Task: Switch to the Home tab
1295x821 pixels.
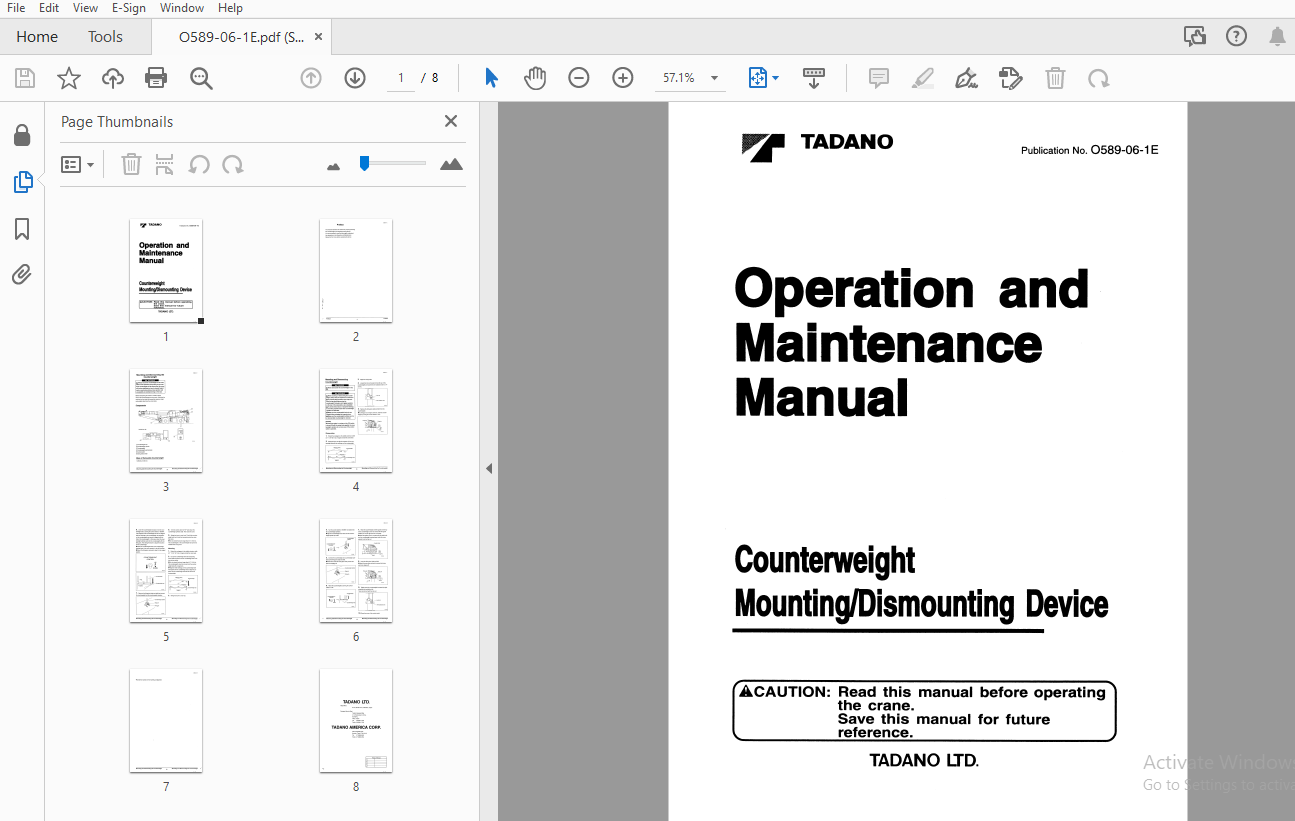Action: coord(37,36)
